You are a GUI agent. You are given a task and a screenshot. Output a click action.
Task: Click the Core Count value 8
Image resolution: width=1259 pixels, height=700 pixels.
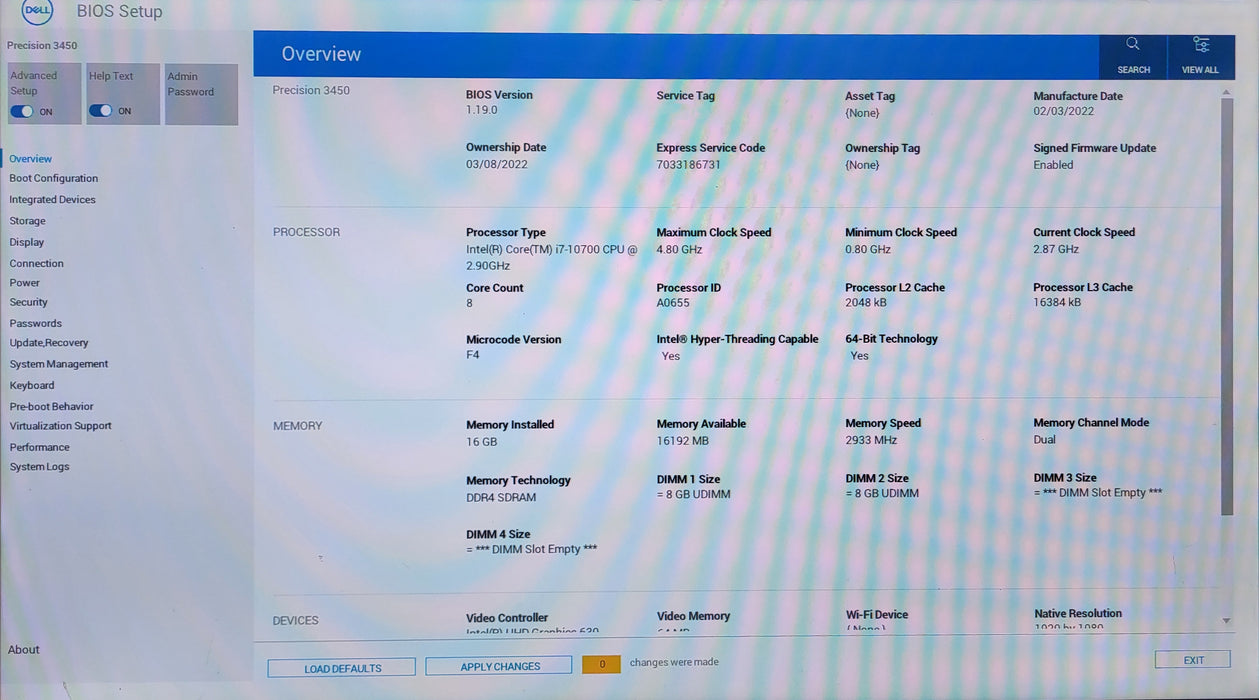(x=470, y=303)
